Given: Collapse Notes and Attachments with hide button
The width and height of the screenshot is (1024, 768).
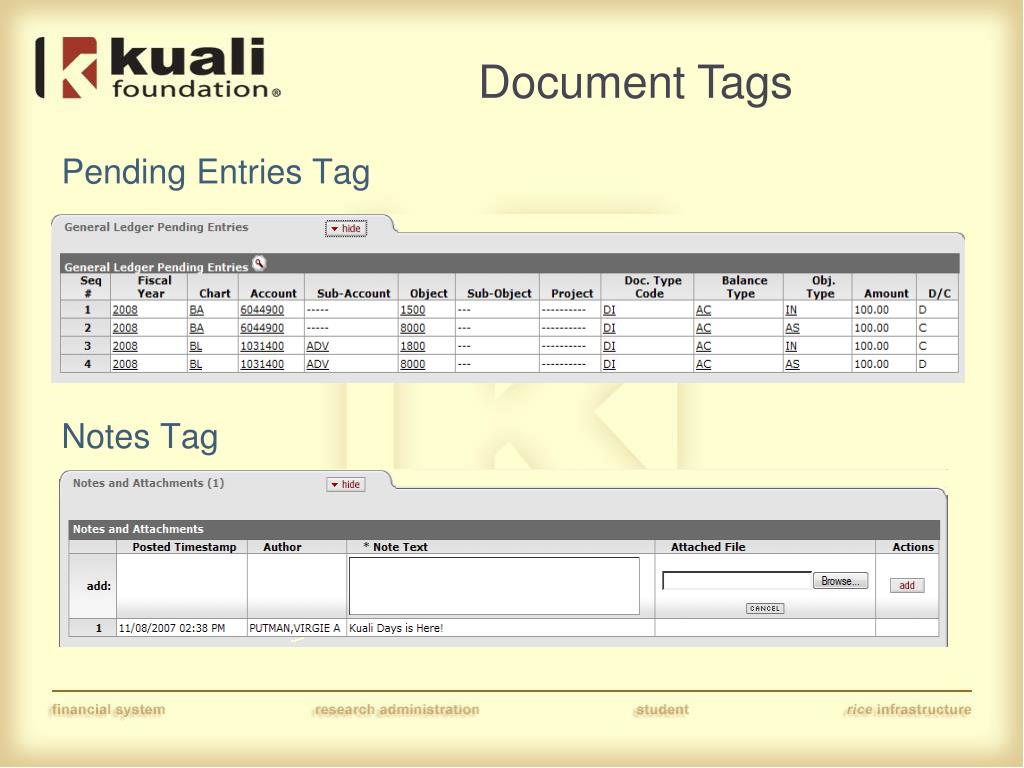Looking at the screenshot, I should click(x=346, y=485).
